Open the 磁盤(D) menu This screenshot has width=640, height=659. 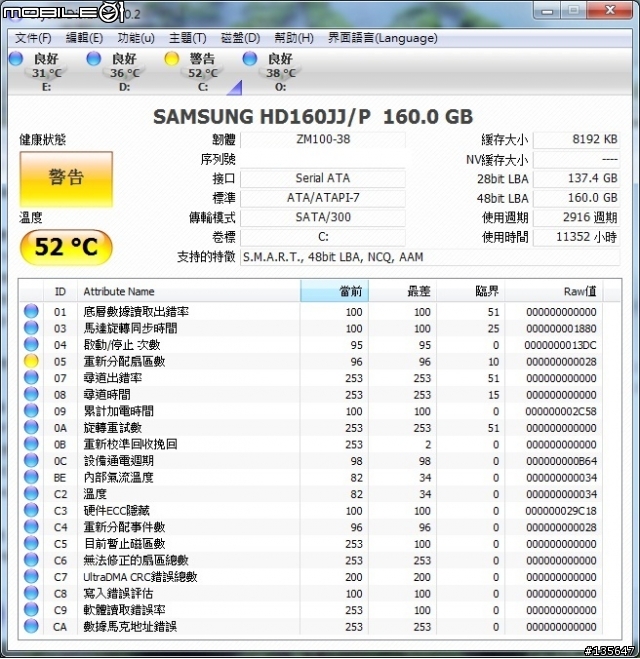pos(240,38)
